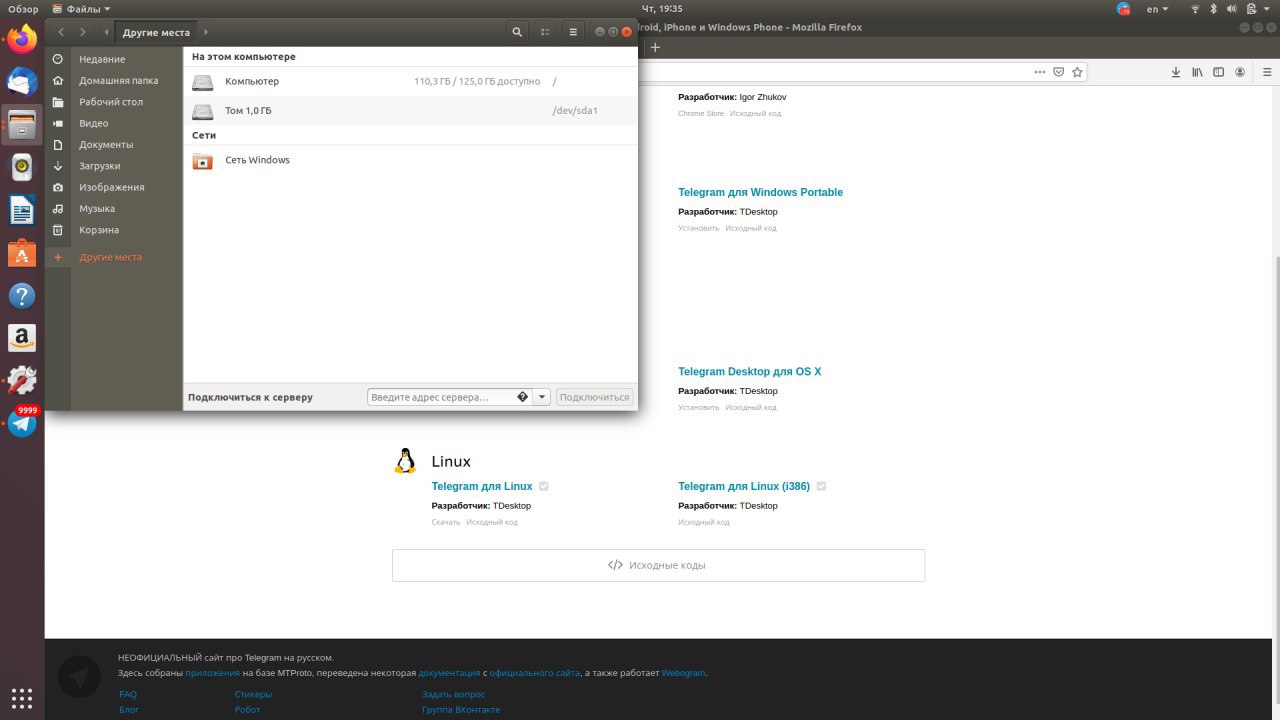Open Firefox account icon
1280x720 pixels.
1240,72
